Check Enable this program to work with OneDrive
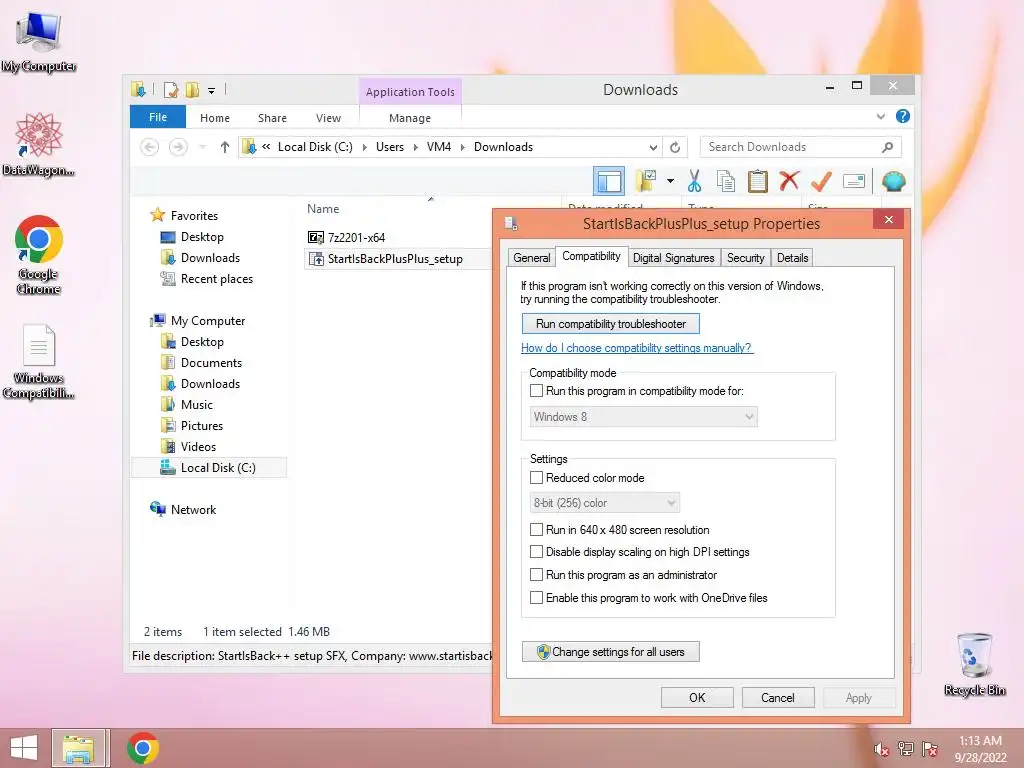 click(x=536, y=598)
